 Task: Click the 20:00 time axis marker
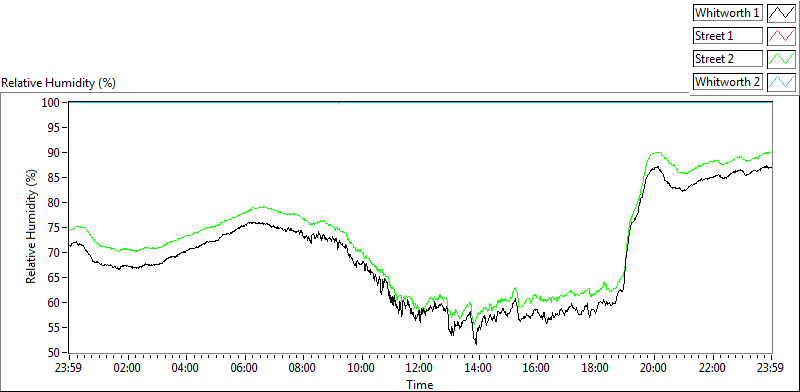654,367
